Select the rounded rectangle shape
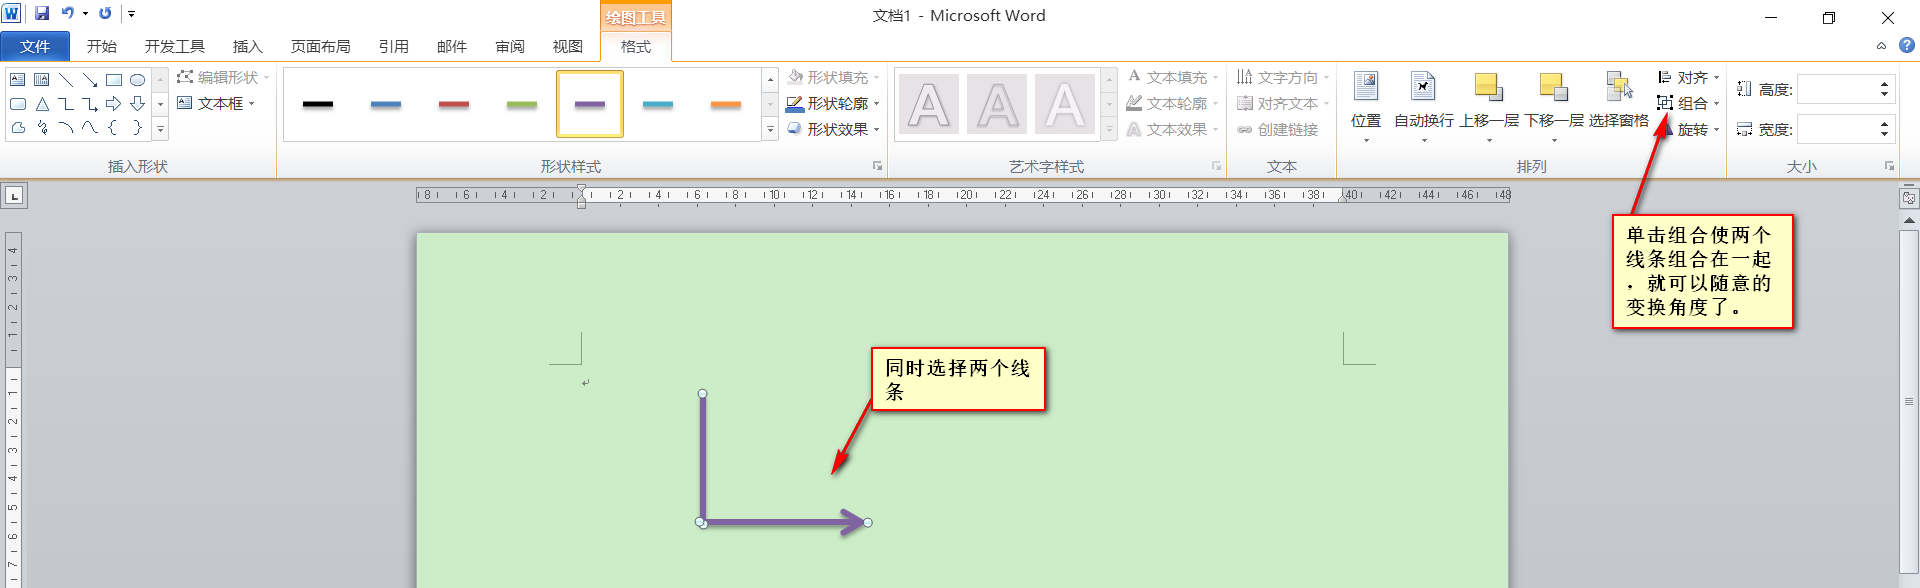 18,103
